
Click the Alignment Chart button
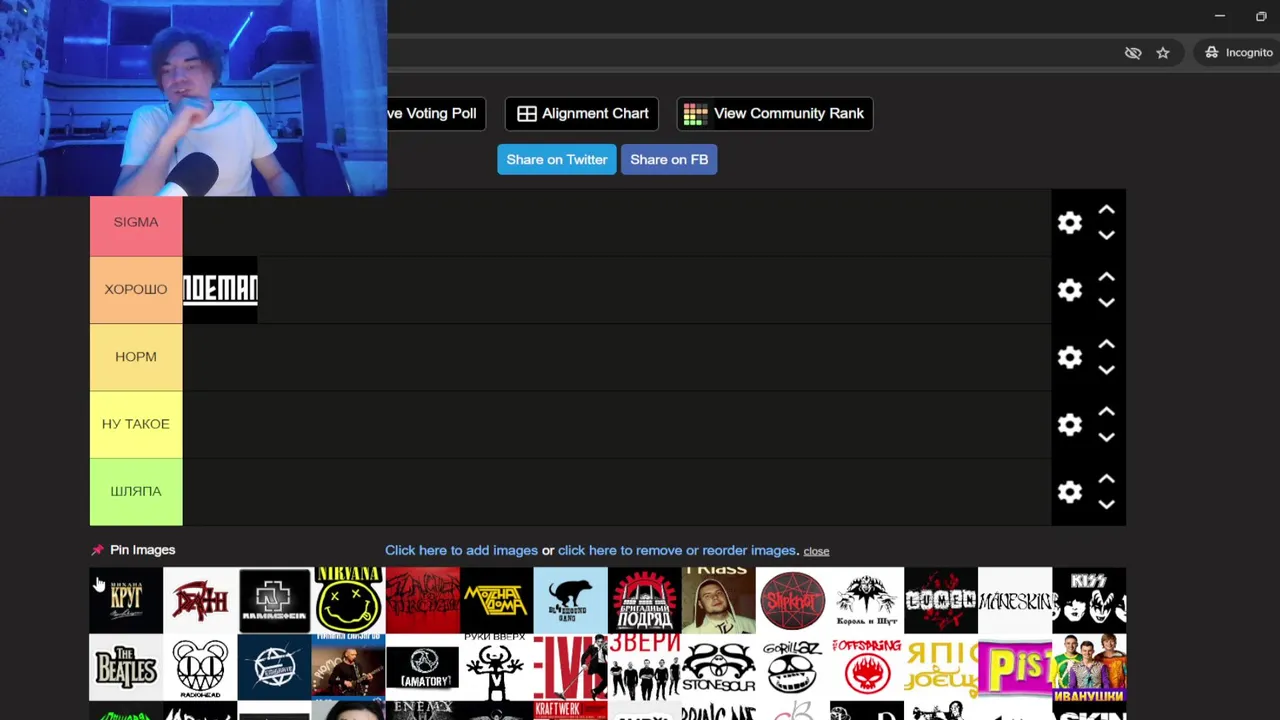[x=582, y=114]
